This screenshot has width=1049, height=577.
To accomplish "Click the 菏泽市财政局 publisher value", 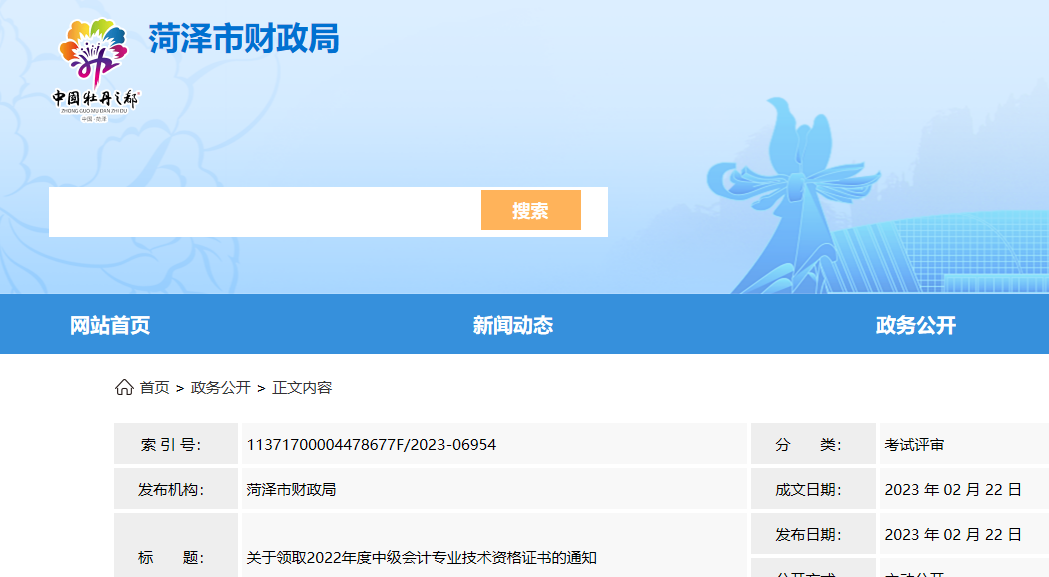I will [291, 490].
